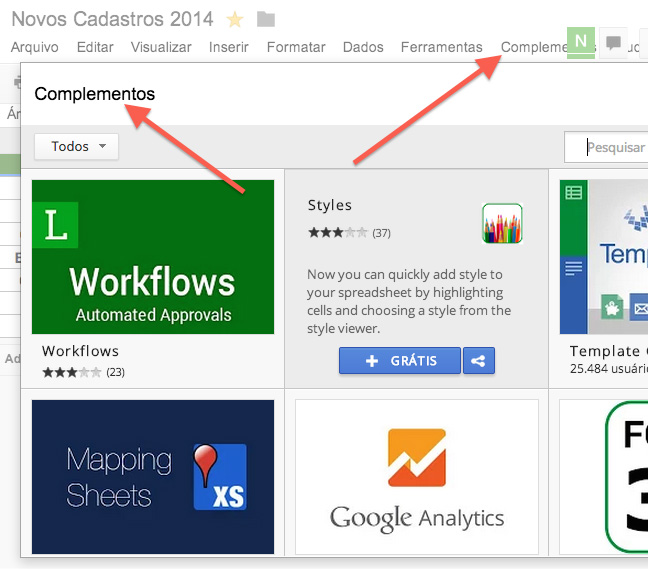Image resolution: width=648 pixels, height=569 pixels.
Task: Open the Mapping Sheets add-on thumbnail
Action: coord(153,476)
